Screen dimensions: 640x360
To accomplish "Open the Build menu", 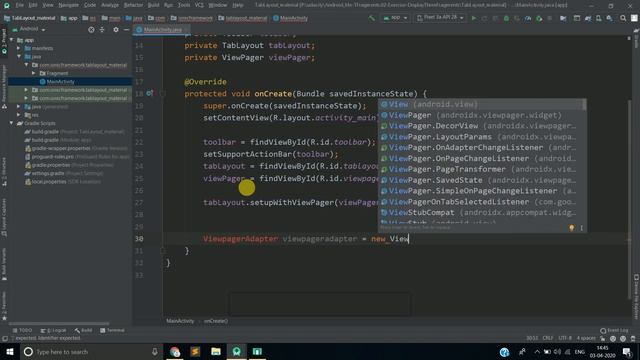I will coord(153,5).
